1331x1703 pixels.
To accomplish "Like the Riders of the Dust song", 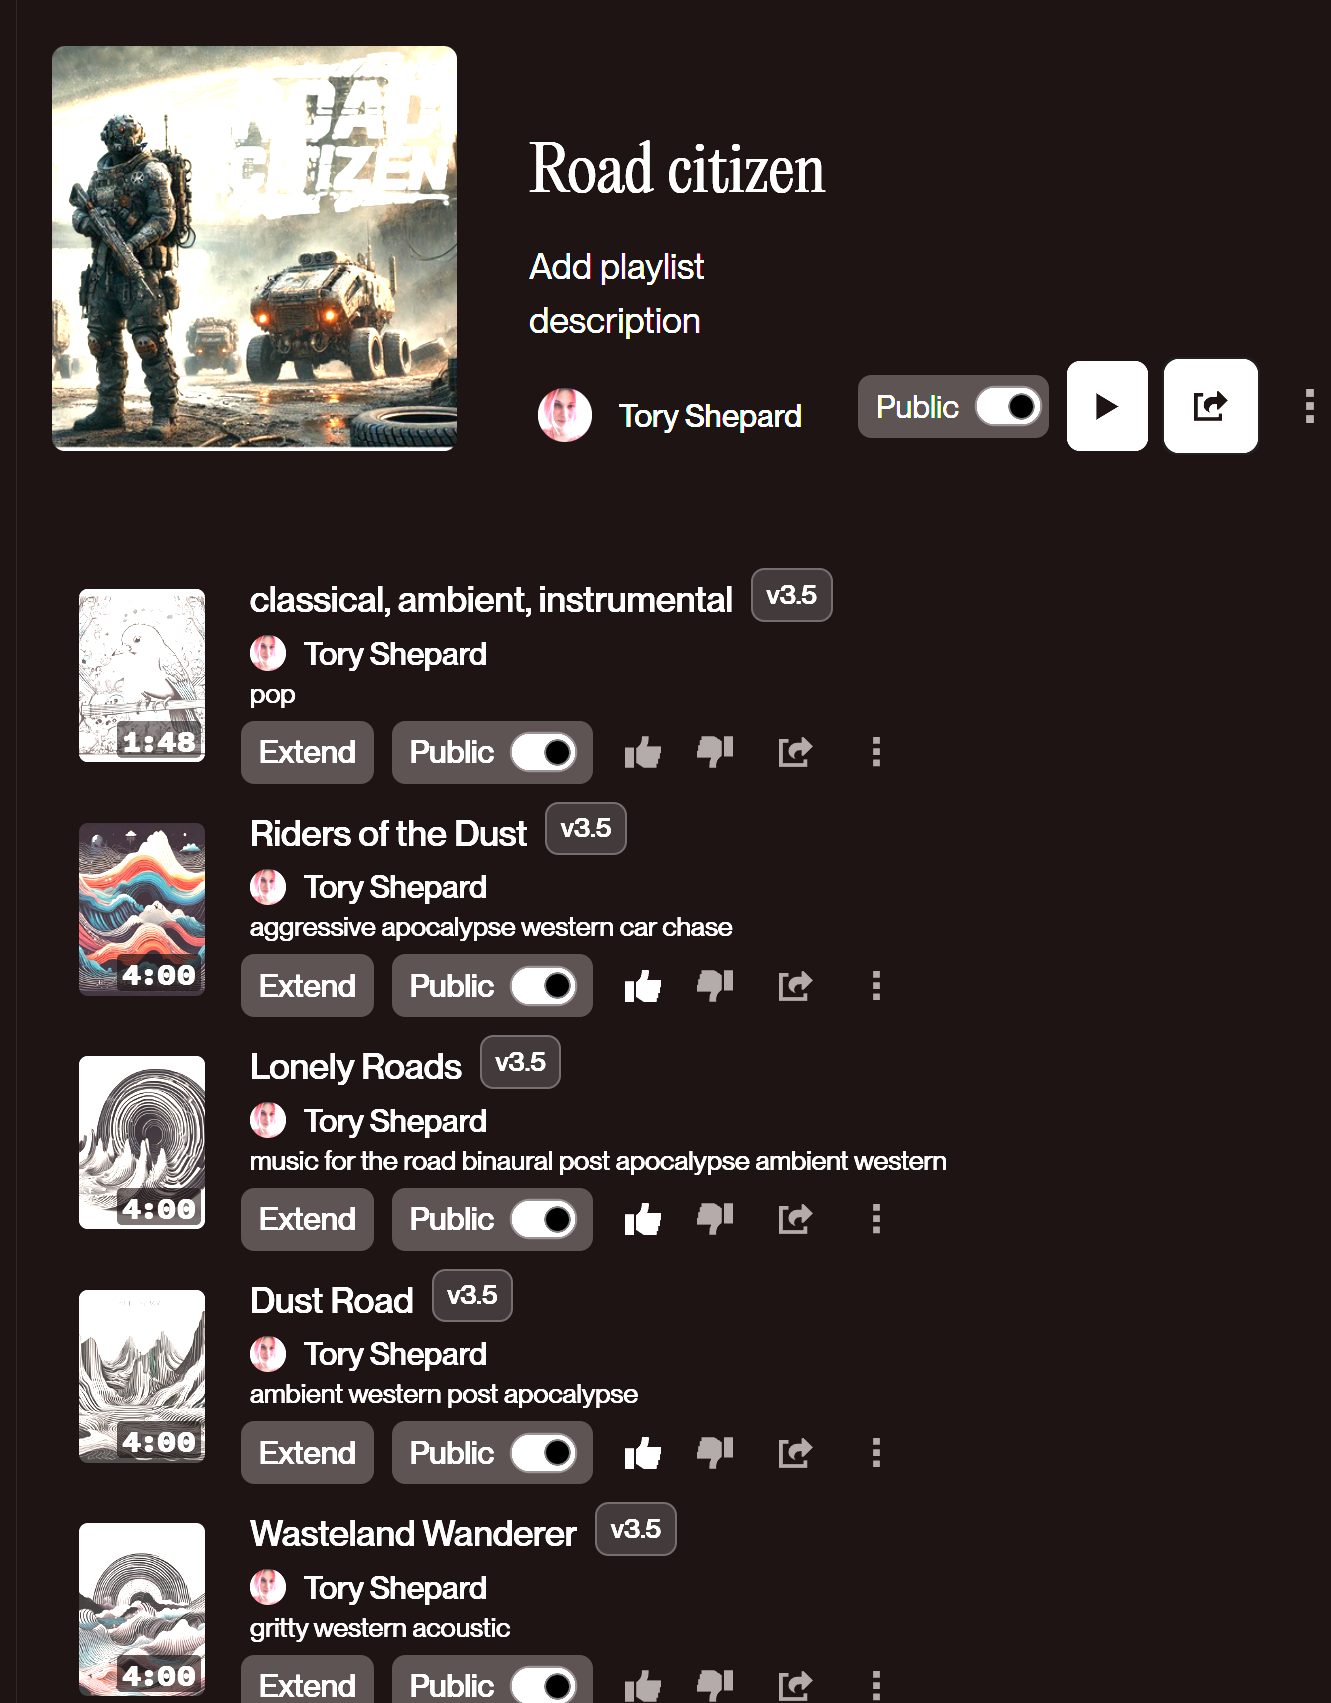I will coord(643,986).
